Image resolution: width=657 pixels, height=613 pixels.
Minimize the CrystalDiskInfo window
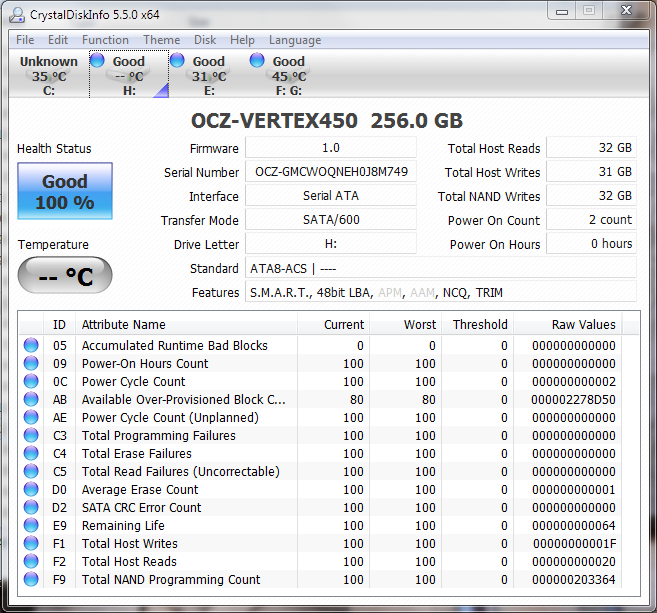(562, 11)
